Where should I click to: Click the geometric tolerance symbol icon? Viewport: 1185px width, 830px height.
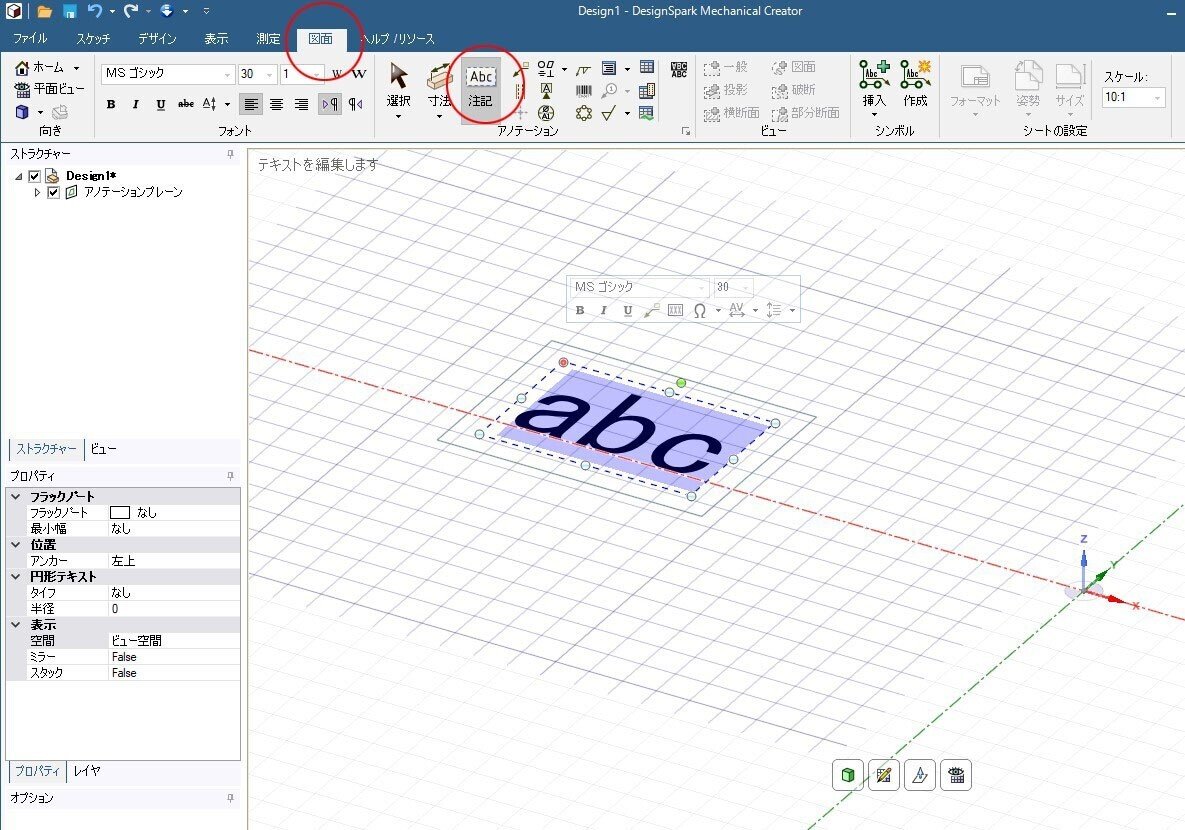click(x=546, y=69)
